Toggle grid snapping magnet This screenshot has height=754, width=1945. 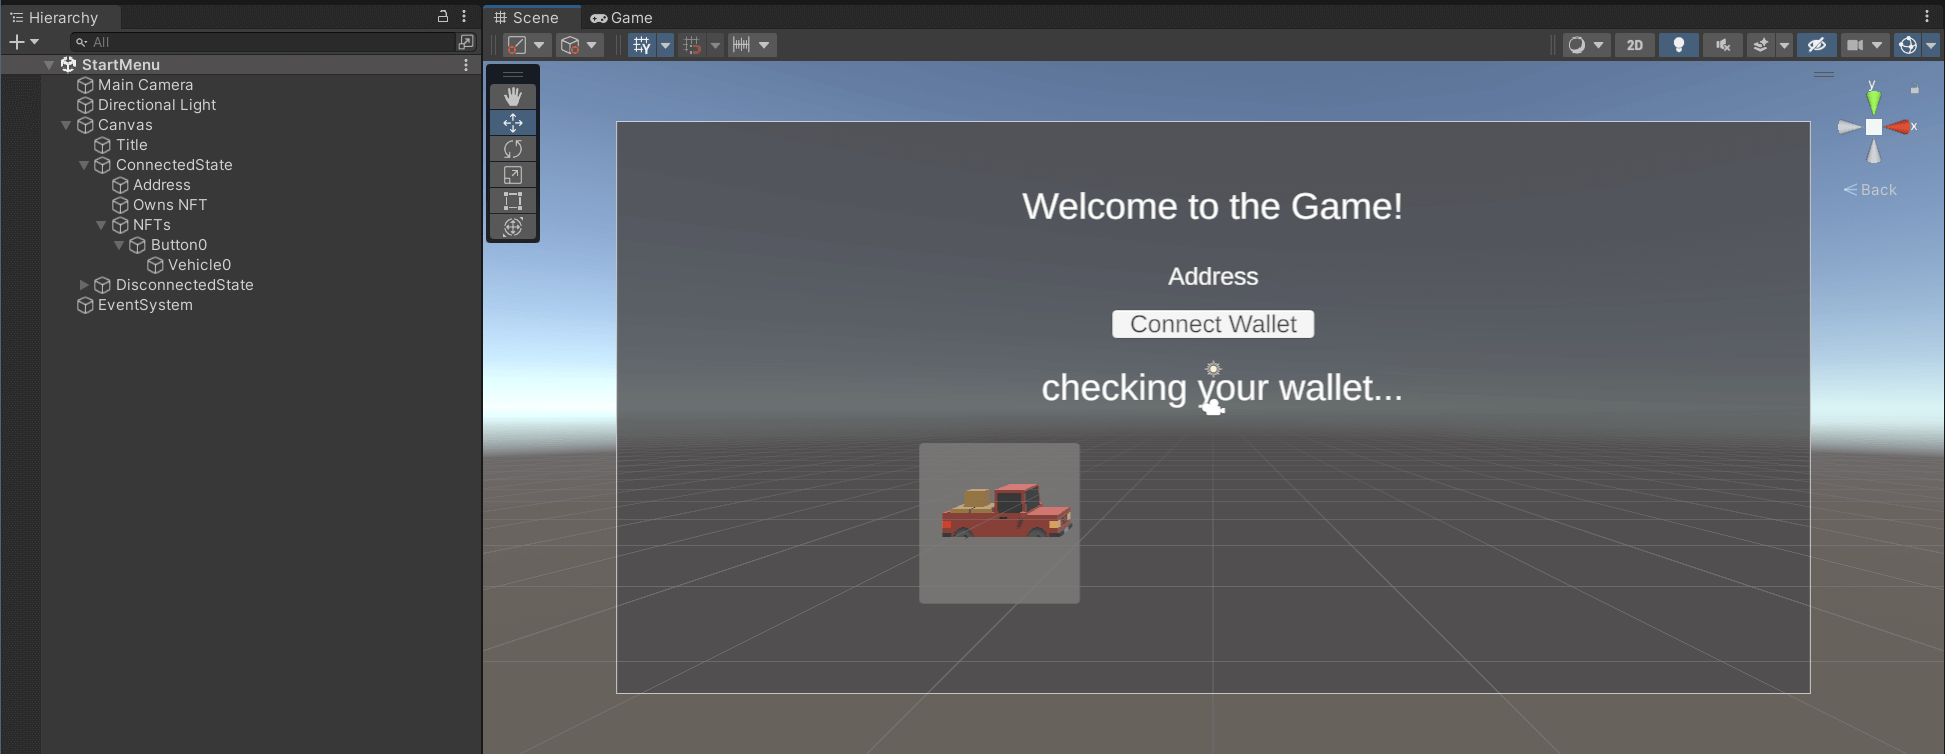tap(692, 45)
